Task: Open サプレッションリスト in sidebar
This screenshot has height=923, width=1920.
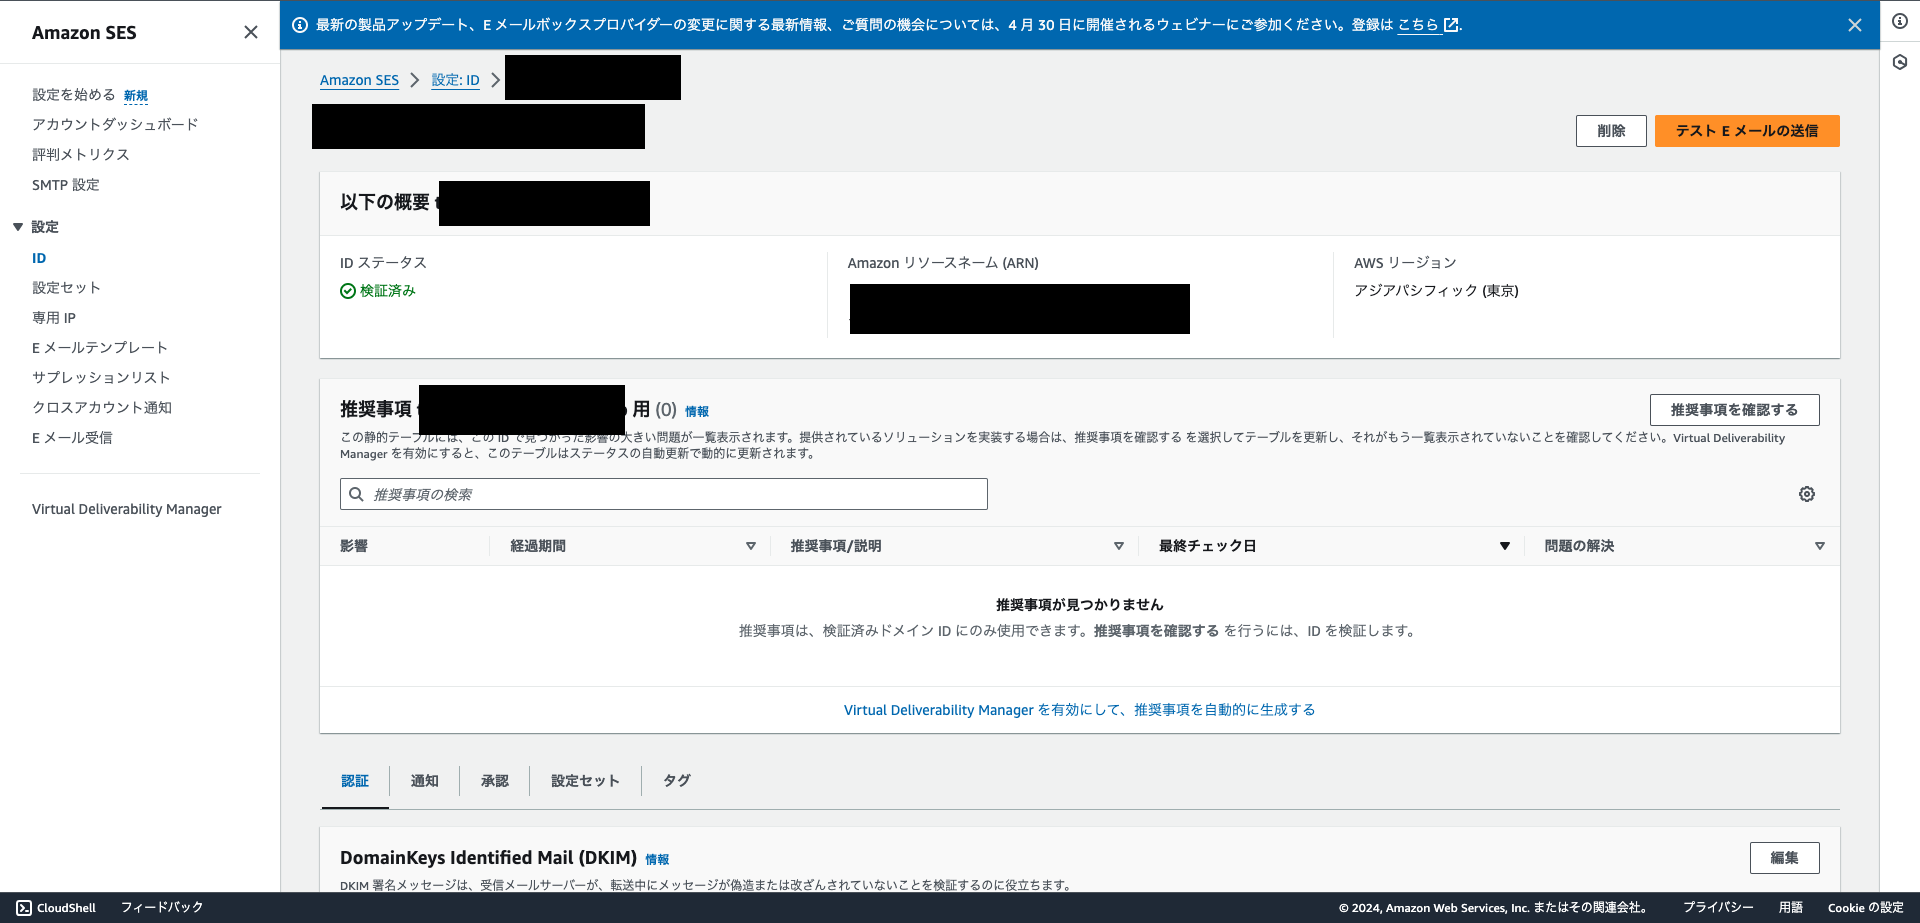Action: coord(101,378)
